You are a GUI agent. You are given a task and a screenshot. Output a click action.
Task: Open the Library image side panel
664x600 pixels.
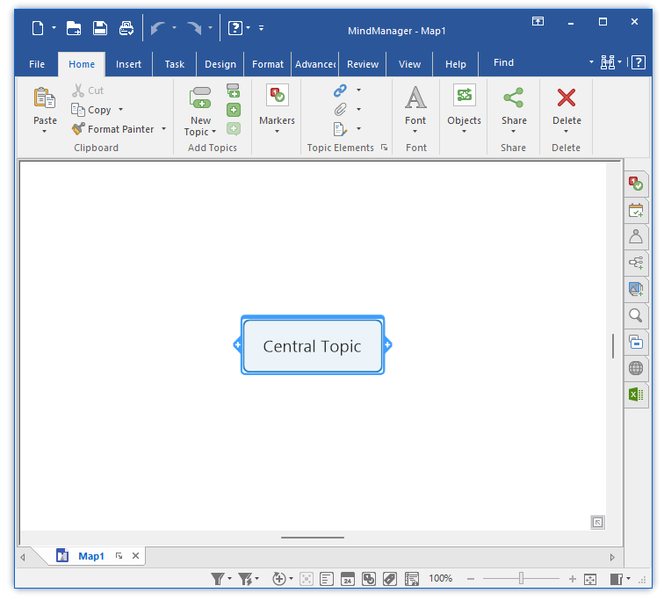(636, 289)
